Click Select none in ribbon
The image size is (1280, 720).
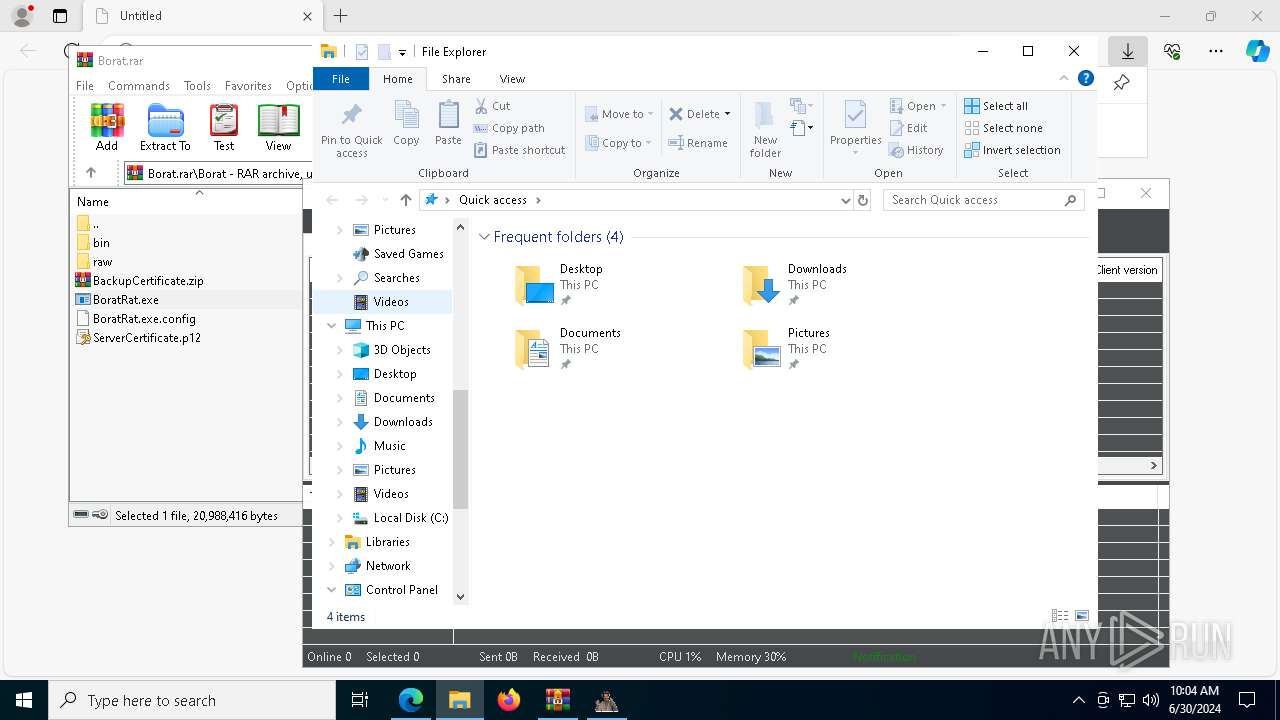pyautogui.click(x=1003, y=128)
